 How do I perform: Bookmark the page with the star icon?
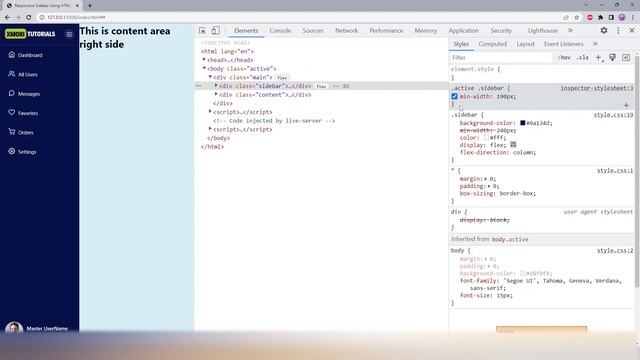[x=577, y=17]
